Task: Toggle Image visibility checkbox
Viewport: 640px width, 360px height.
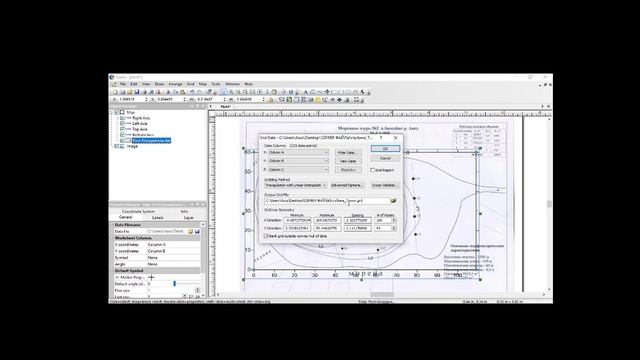Action: point(117,146)
